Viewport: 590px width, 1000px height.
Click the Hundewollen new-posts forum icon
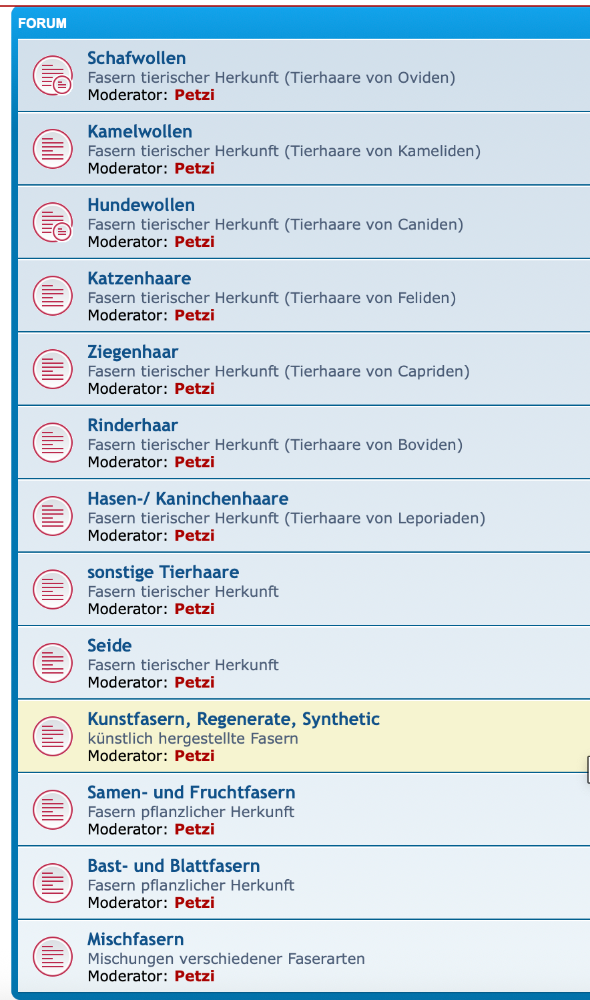(x=52, y=221)
